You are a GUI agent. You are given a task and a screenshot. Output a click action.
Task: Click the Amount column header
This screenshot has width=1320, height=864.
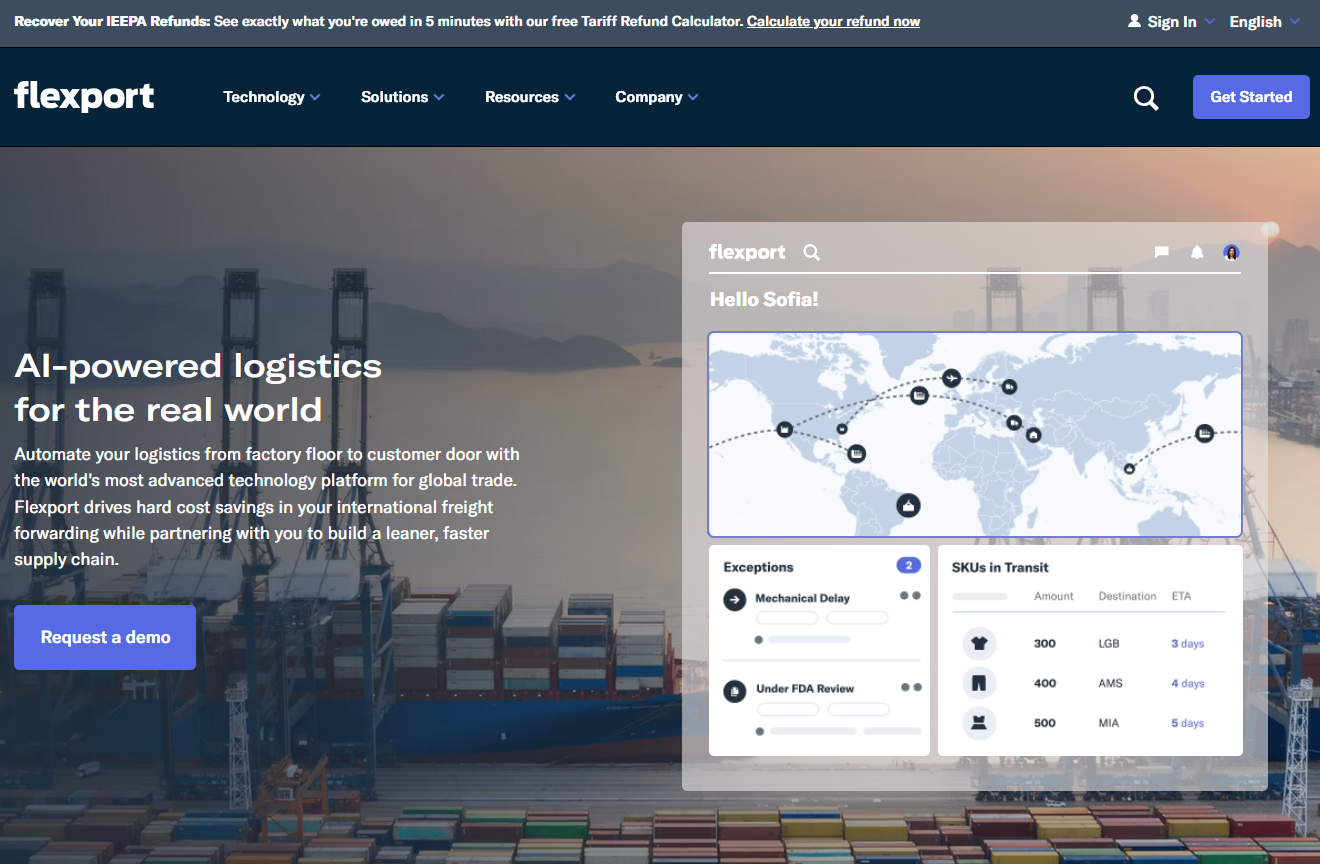1054,596
